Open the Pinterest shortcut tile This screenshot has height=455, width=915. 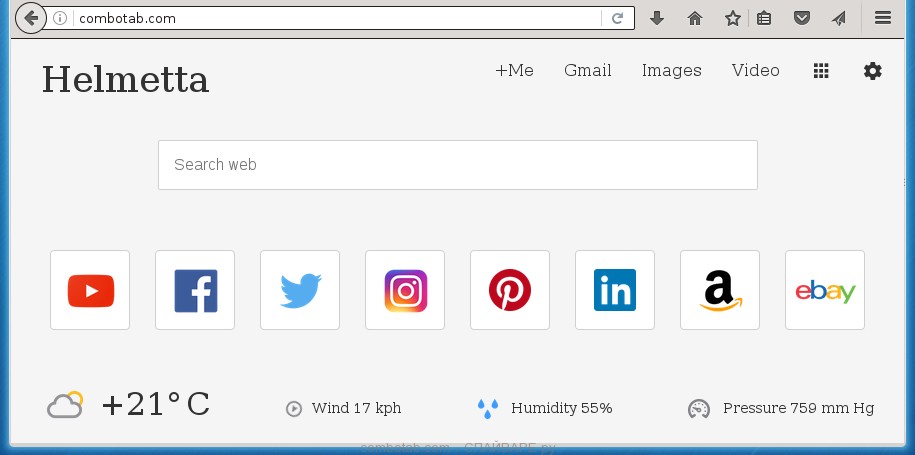(x=510, y=290)
